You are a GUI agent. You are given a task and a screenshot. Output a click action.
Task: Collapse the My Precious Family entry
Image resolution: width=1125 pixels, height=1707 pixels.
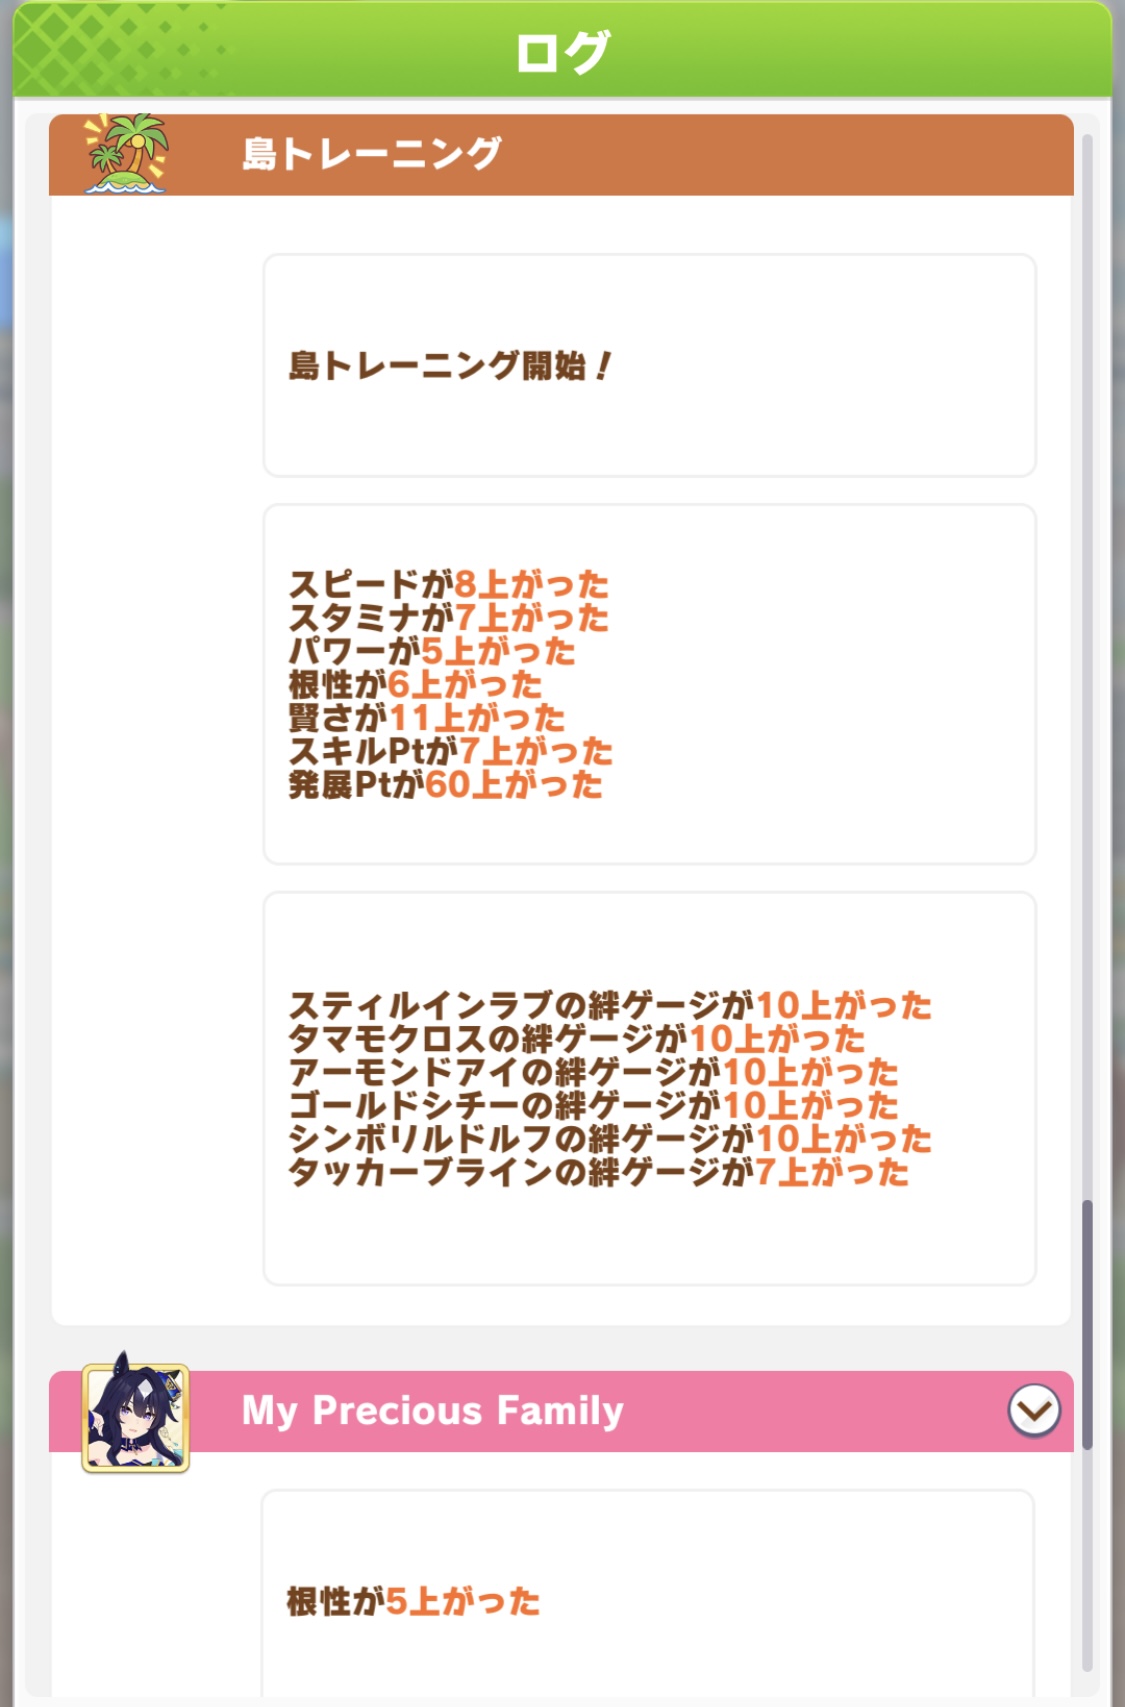click(1034, 1410)
